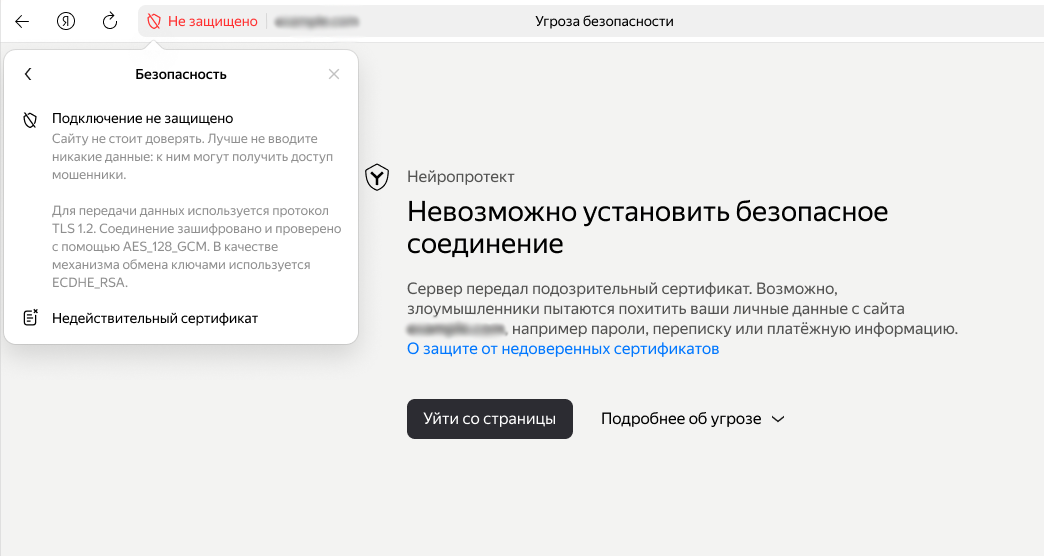This screenshot has height=556, width=1044.
Task: Close the Безопасность popup with the X
Action: 334,74
